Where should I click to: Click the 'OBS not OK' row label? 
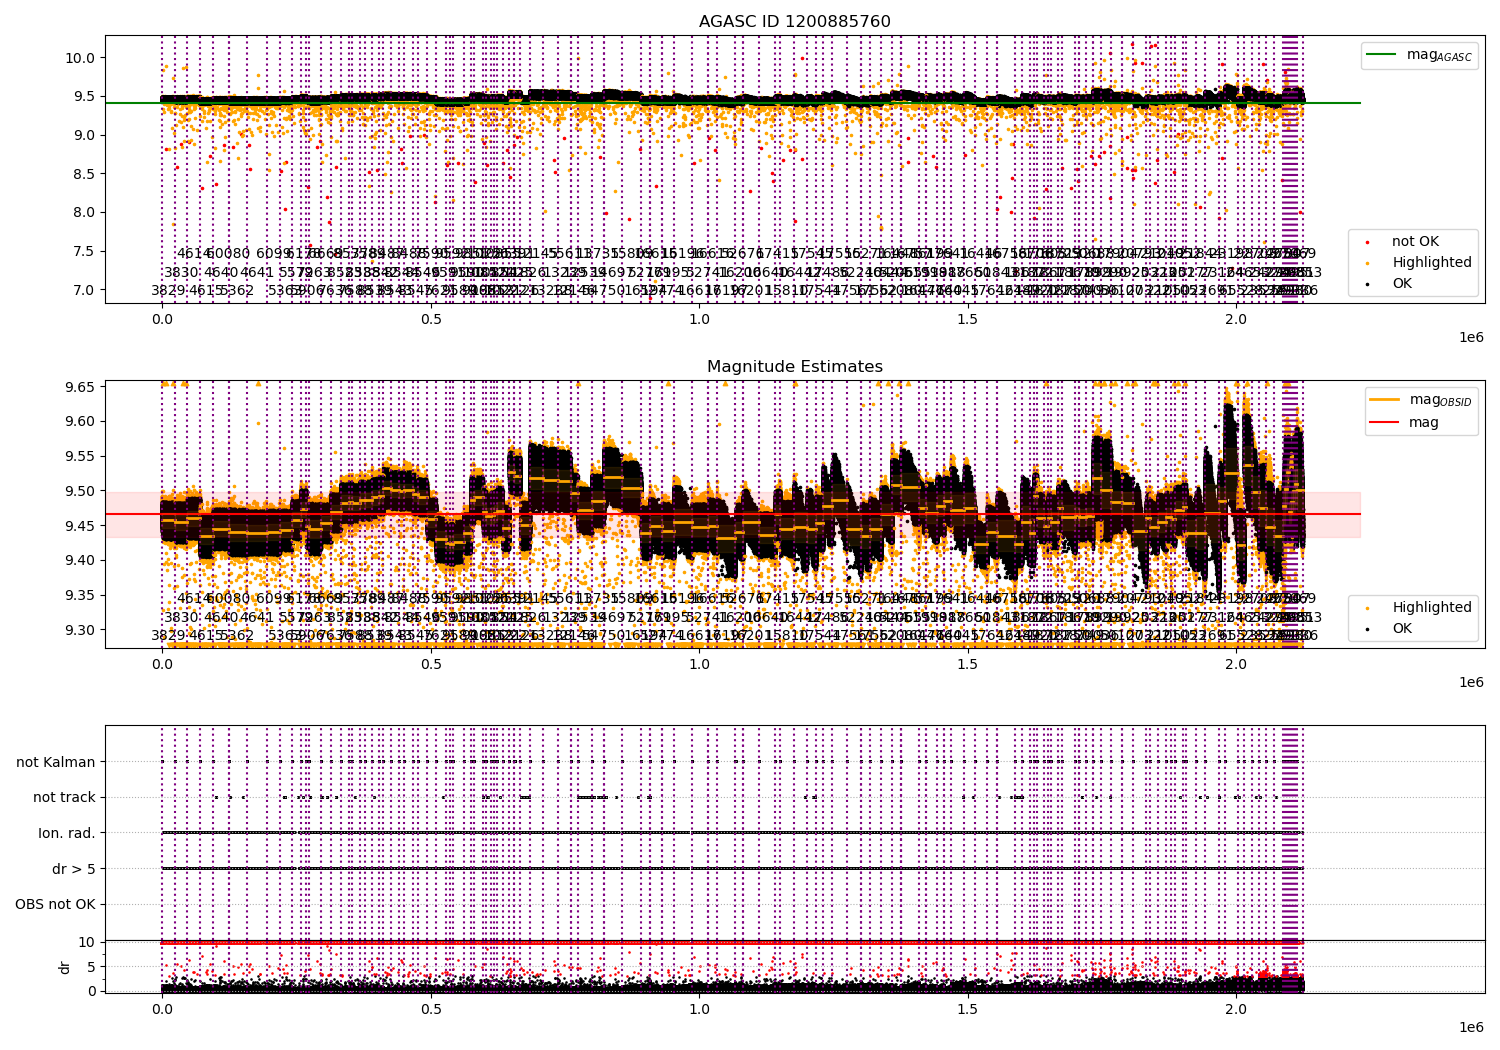(x=55, y=905)
